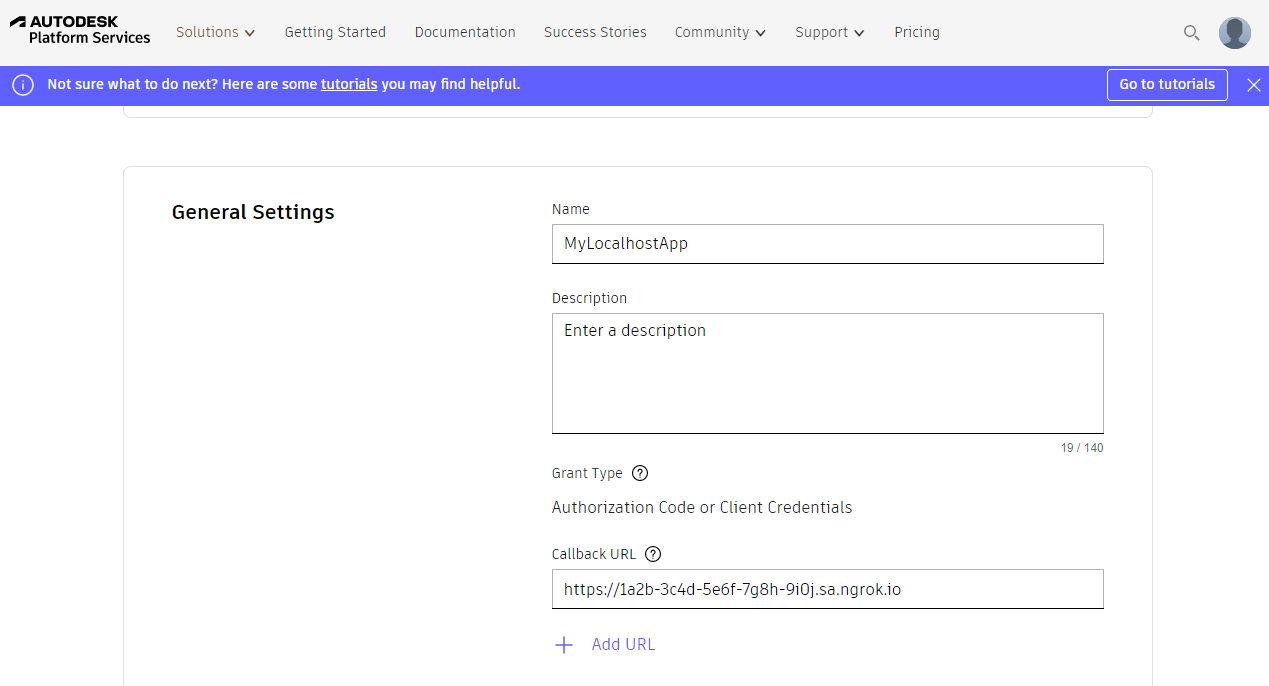The width and height of the screenshot is (1269, 686).
Task: Expand the Solutions dropdown menu
Action: (216, 32)
